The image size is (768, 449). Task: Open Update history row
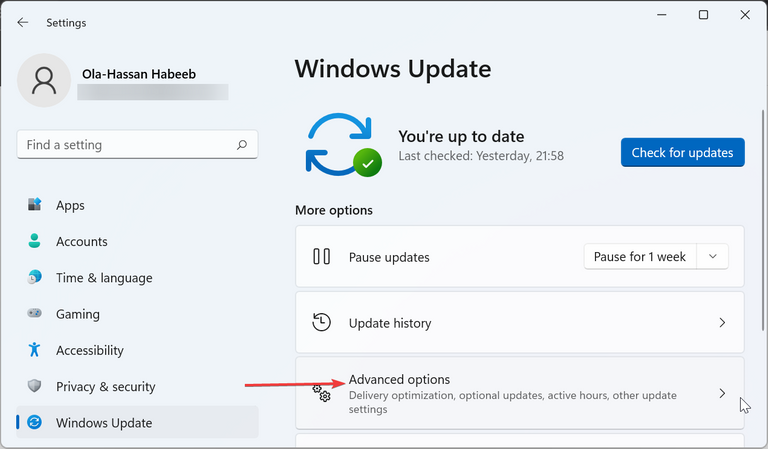520,323
